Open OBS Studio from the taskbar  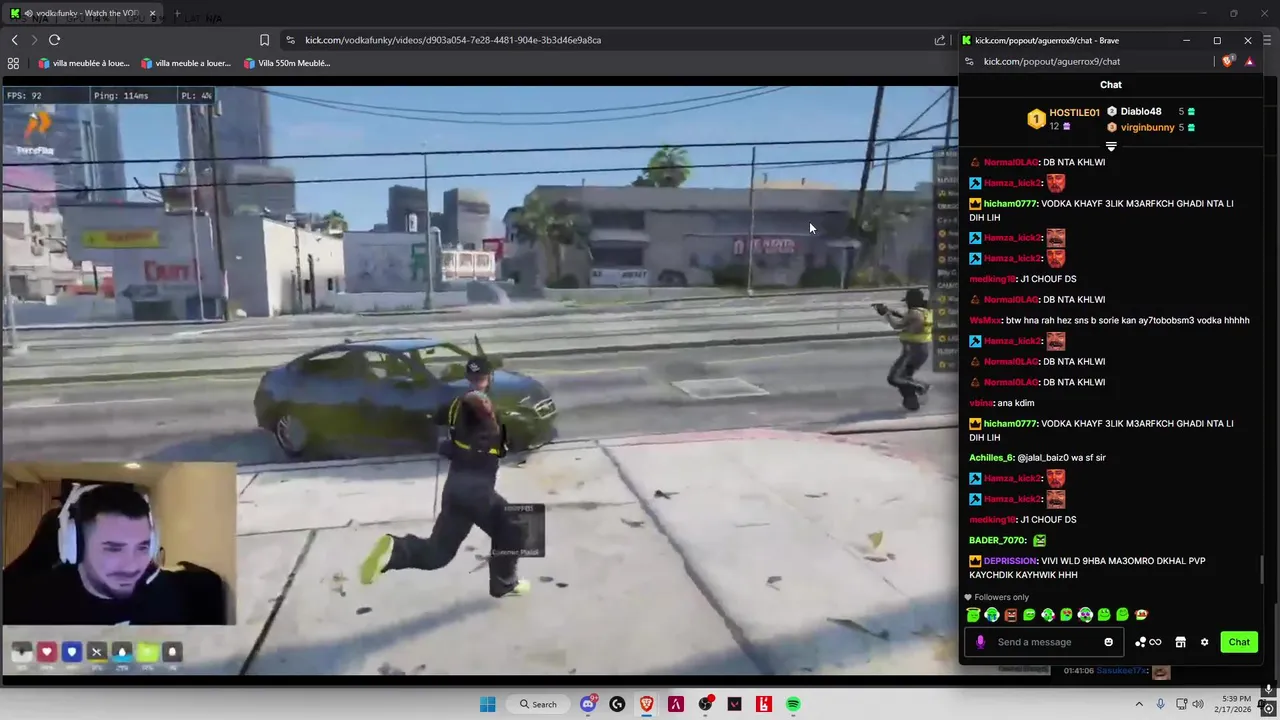point(706,704)
